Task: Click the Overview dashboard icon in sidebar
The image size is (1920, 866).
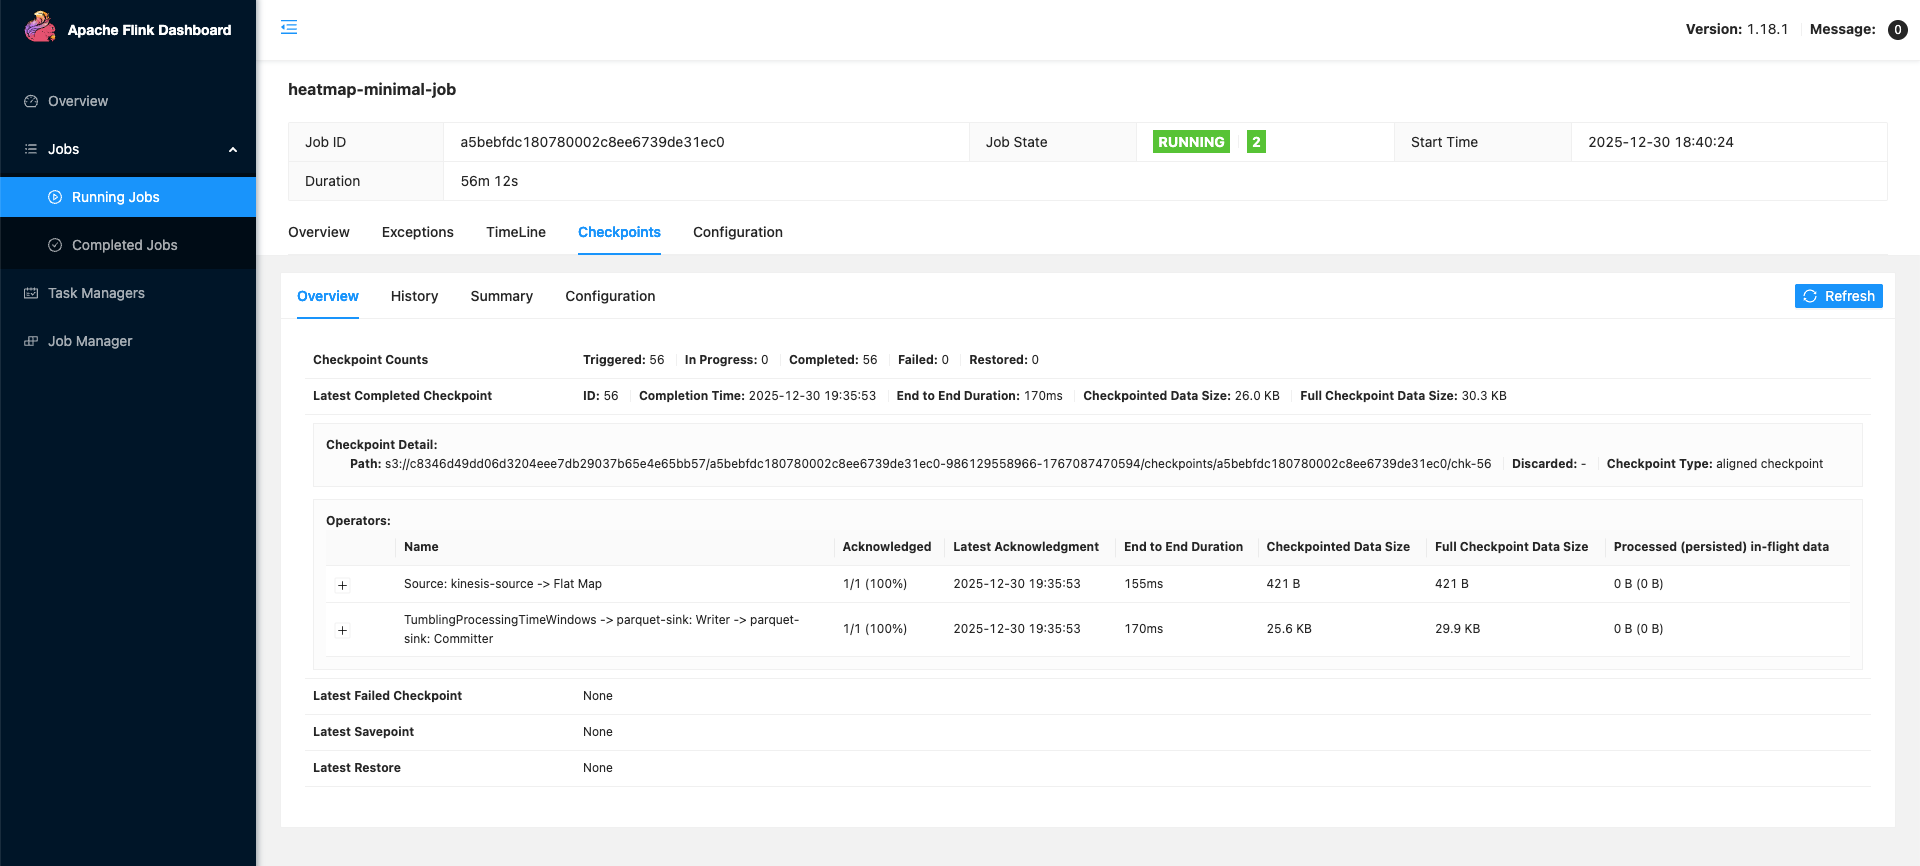Action: (31, 101)
